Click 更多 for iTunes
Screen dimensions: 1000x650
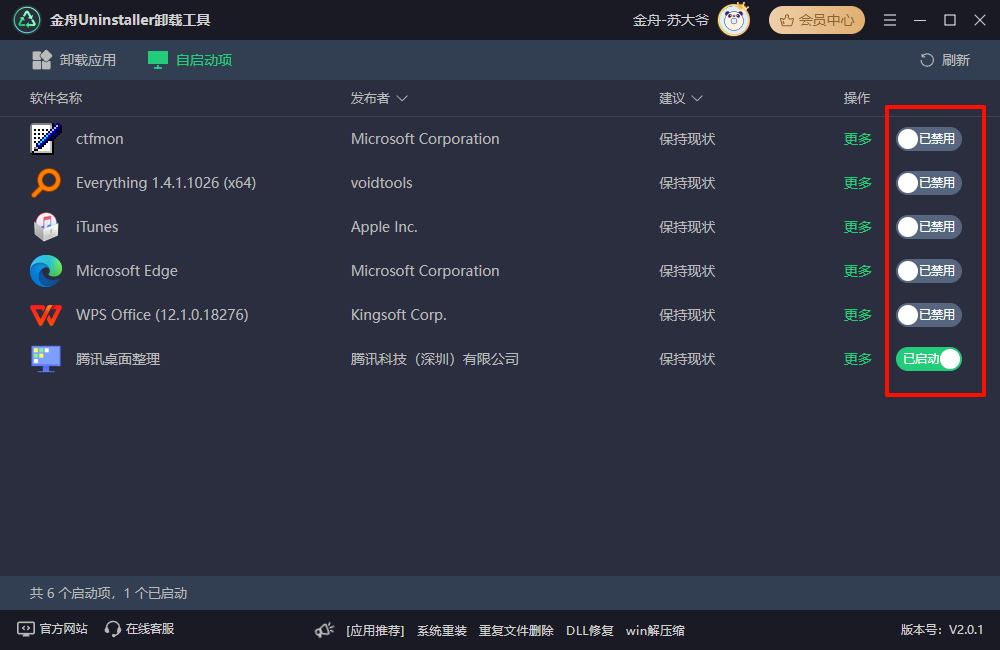tap(857, 226)
